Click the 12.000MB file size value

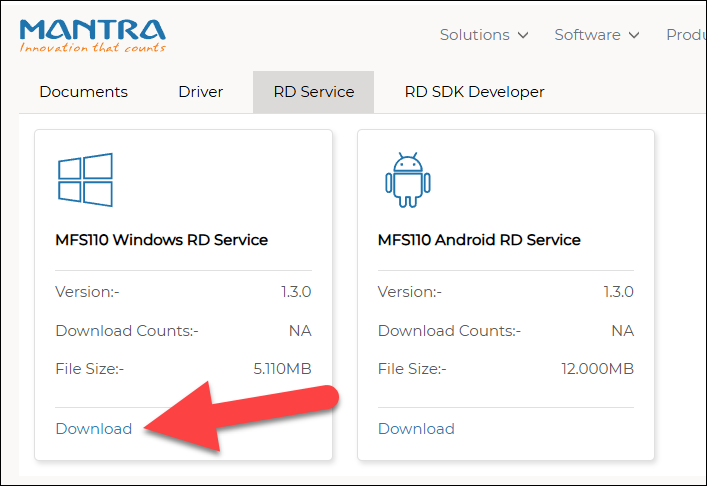(x=597, y=369)
